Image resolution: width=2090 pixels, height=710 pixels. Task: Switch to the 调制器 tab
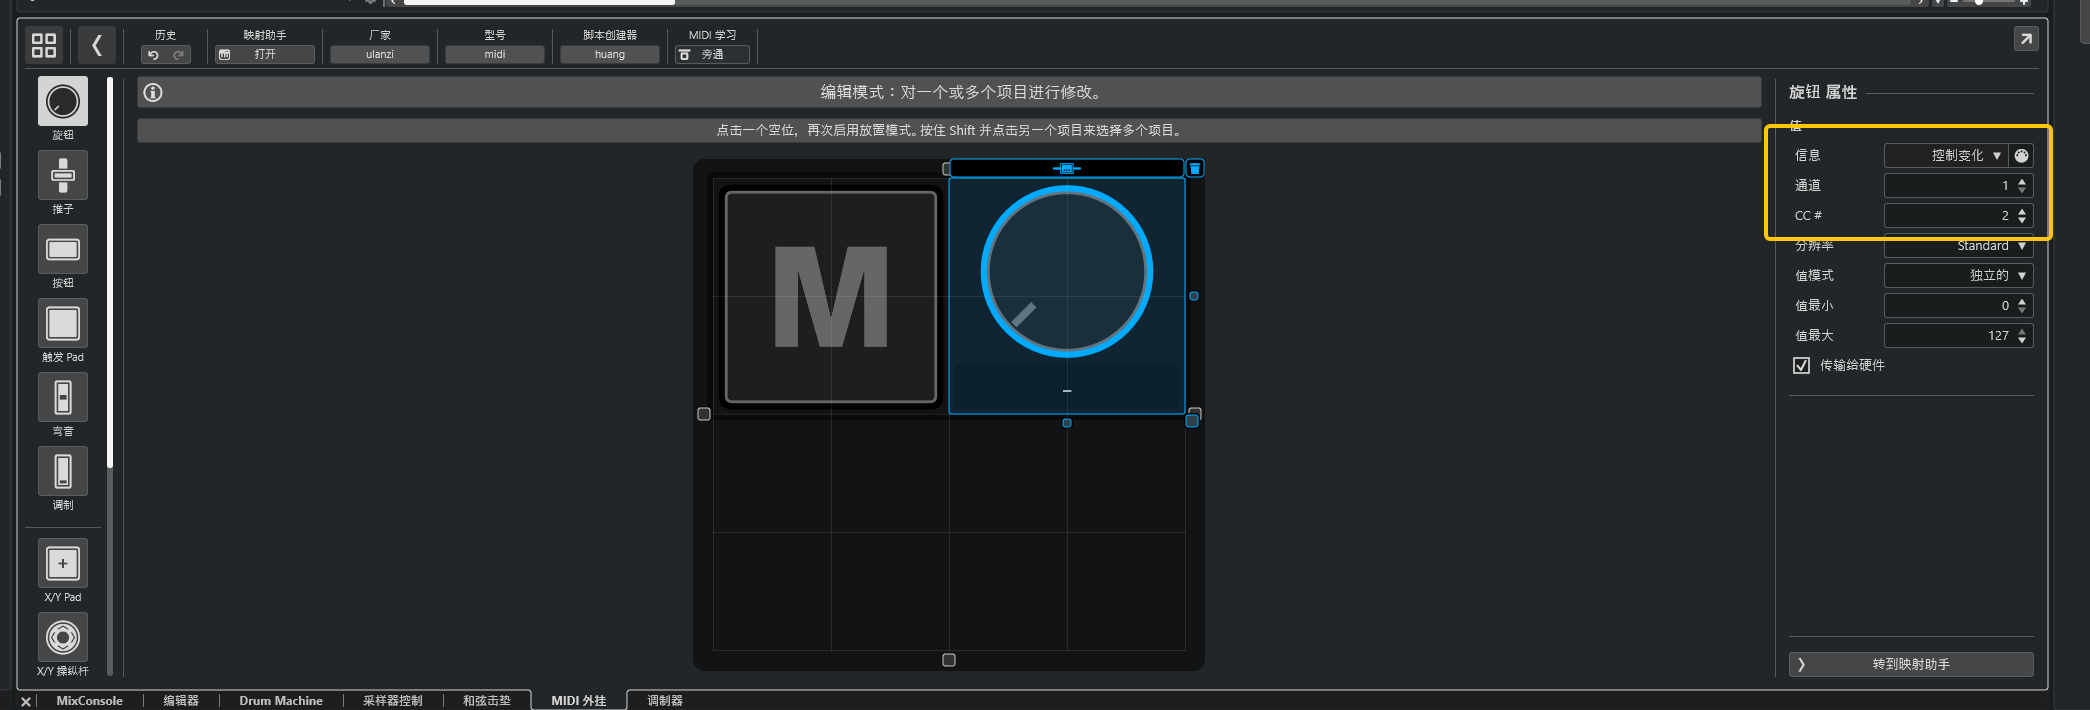(x=665, y=701)
